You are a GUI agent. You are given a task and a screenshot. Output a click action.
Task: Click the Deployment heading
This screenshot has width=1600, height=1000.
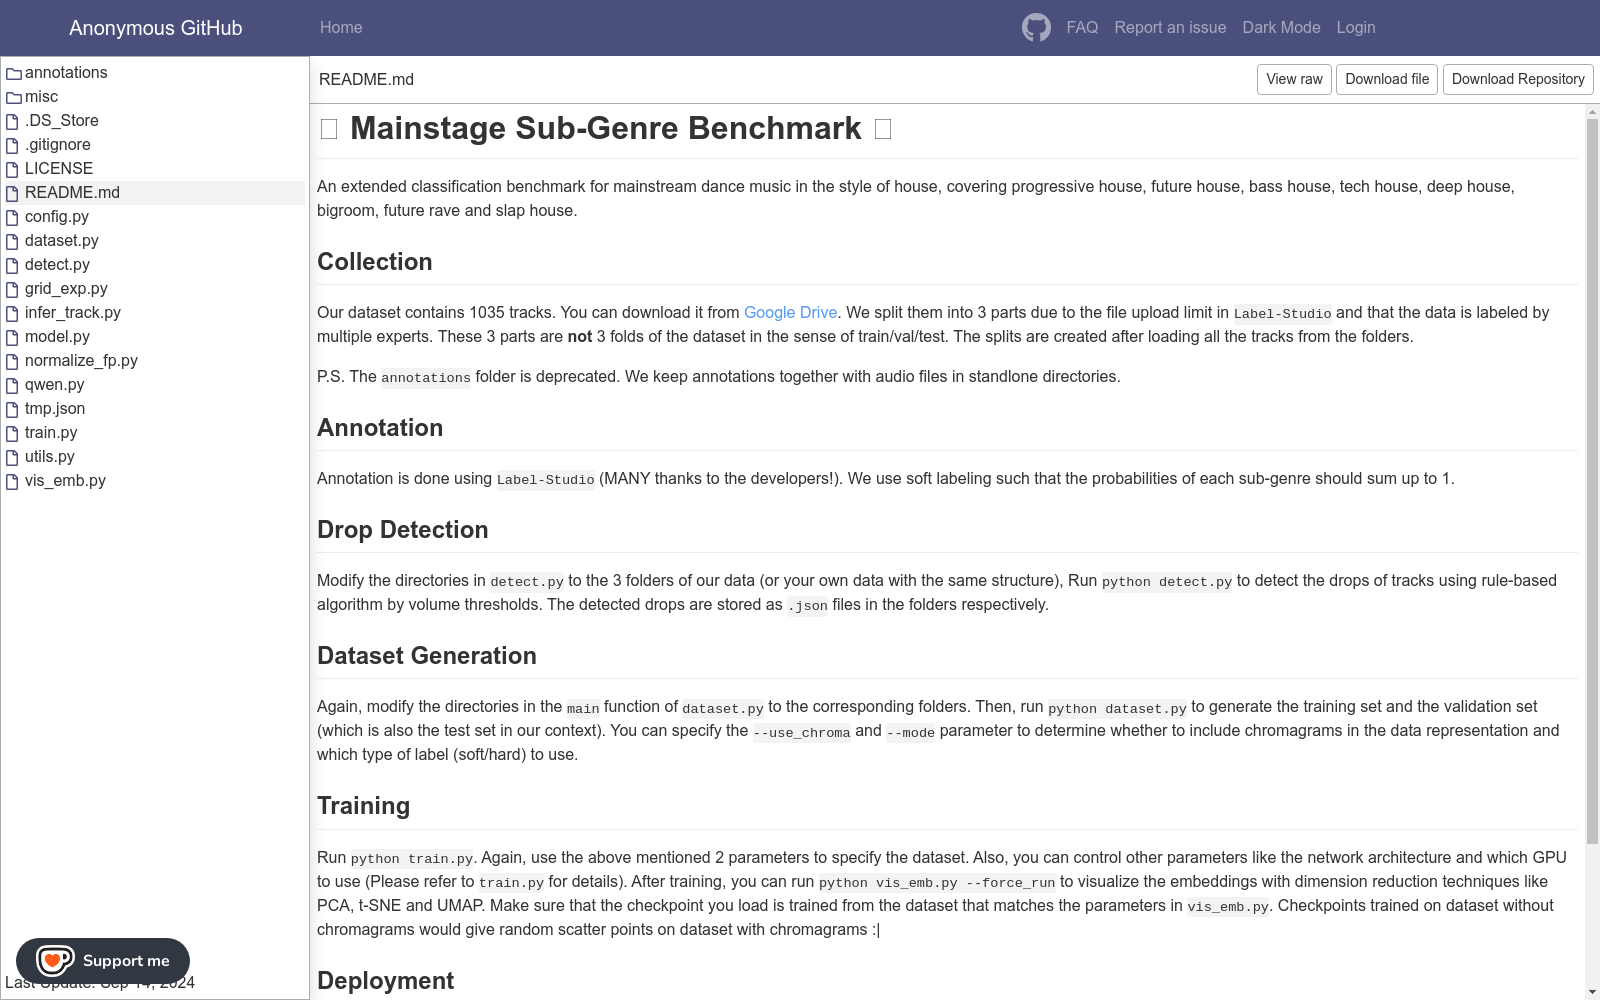[385, 981]
